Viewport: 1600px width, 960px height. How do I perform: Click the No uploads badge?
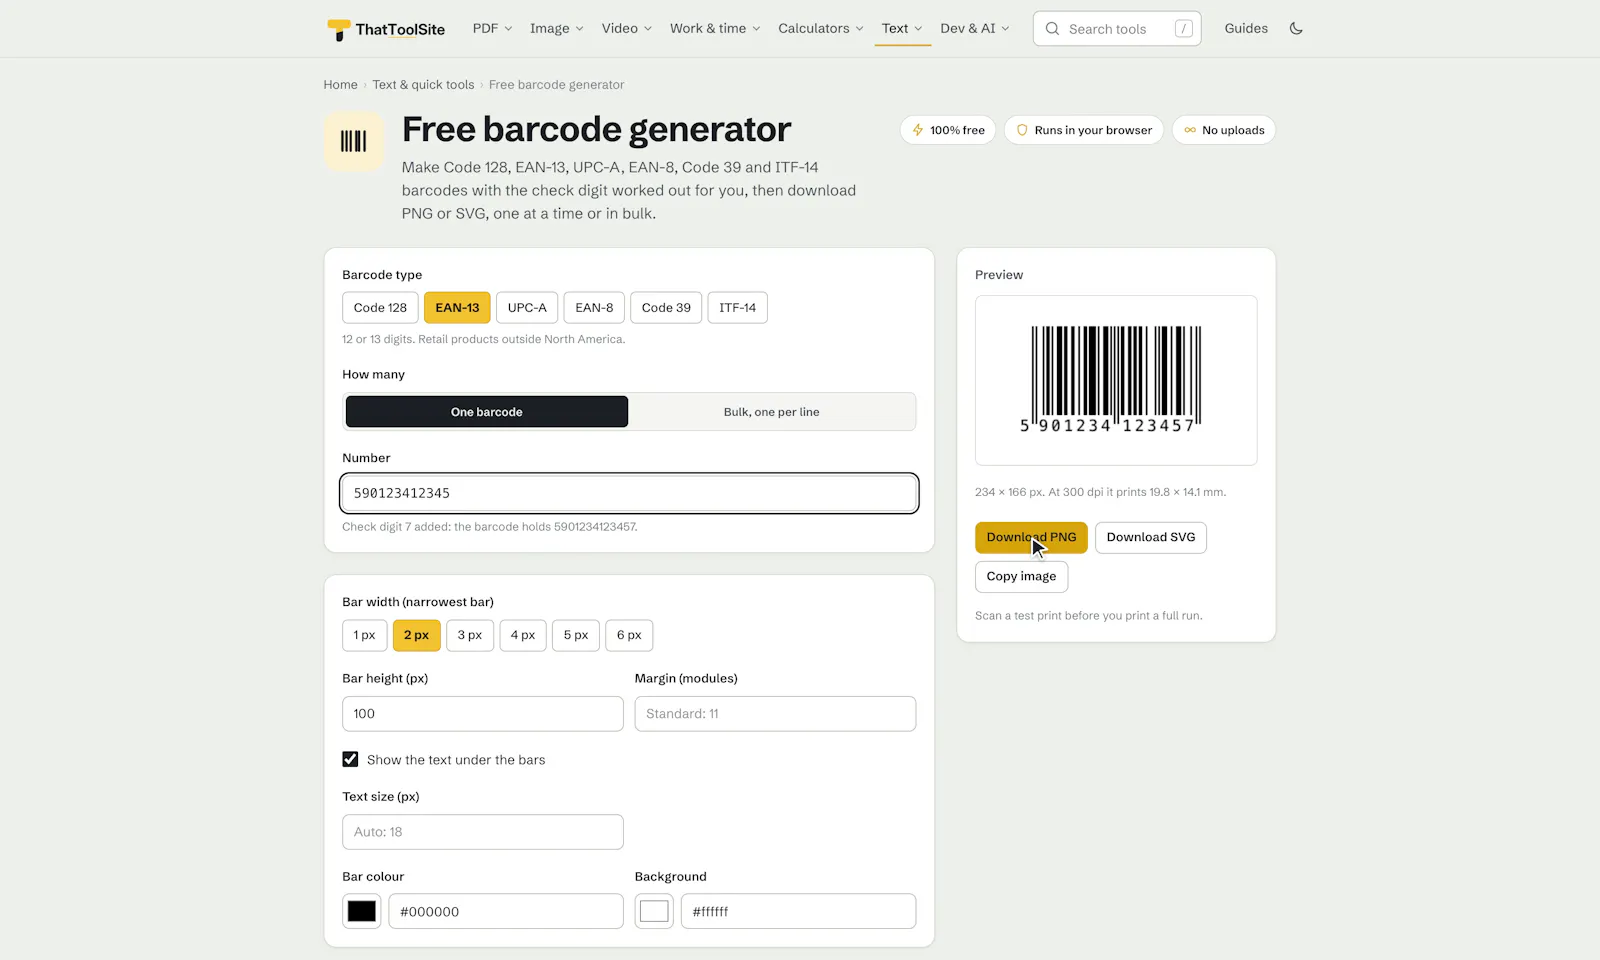[x=1224, y=130]
